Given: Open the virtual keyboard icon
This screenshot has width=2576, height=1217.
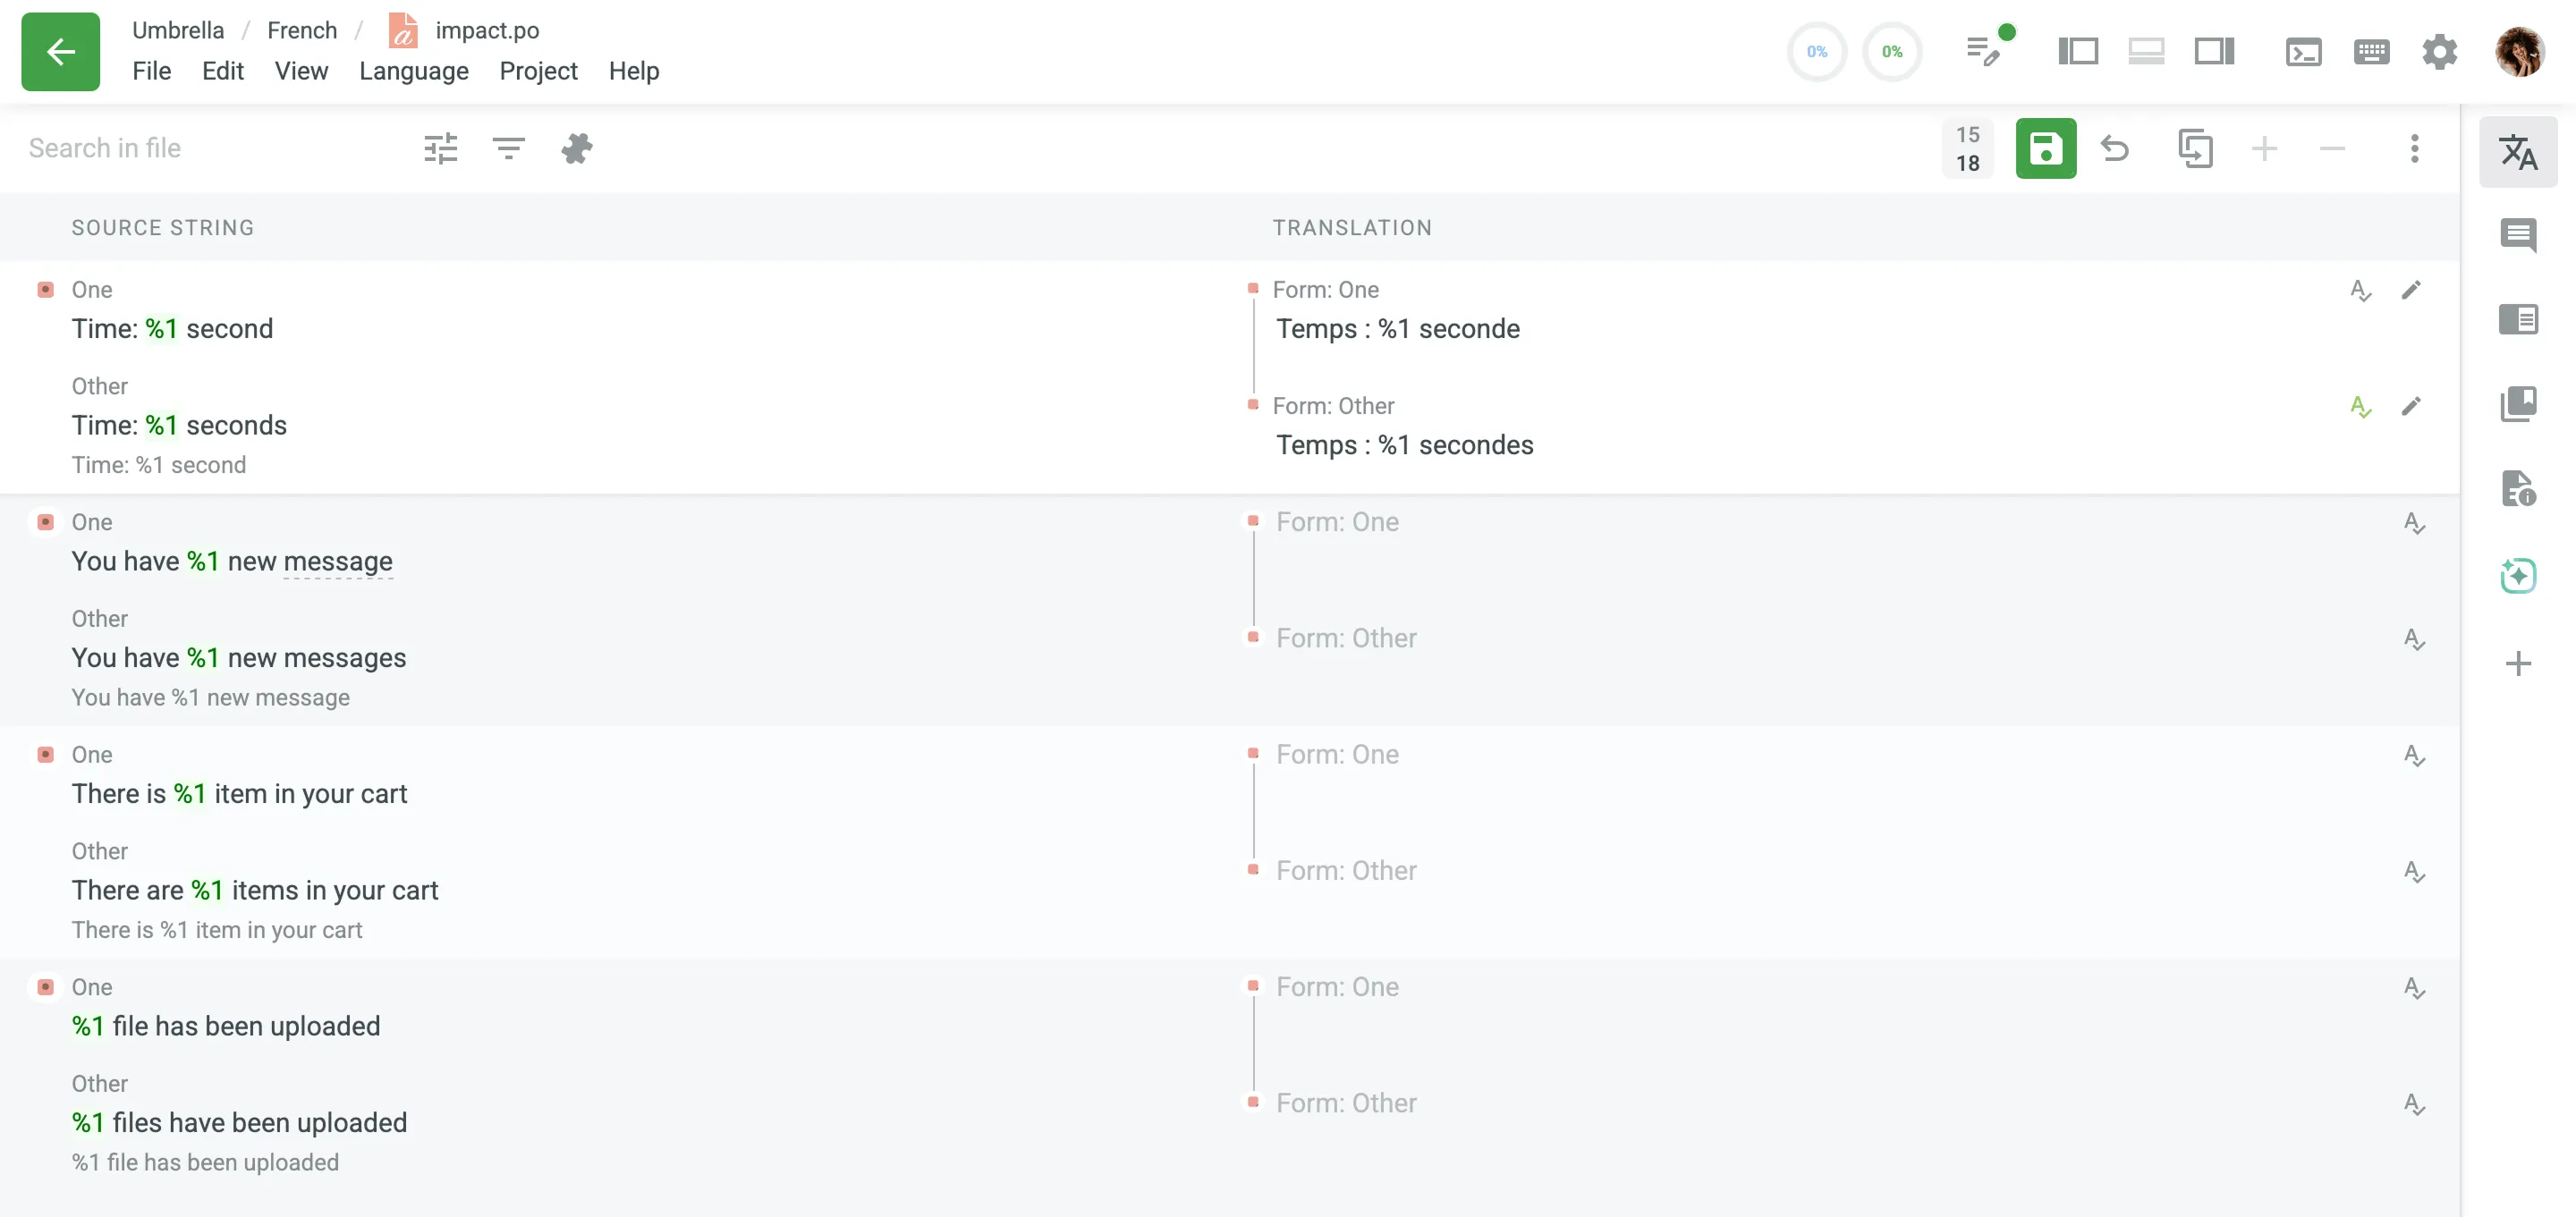Looking at the screenshot, I should point(2371,52).
